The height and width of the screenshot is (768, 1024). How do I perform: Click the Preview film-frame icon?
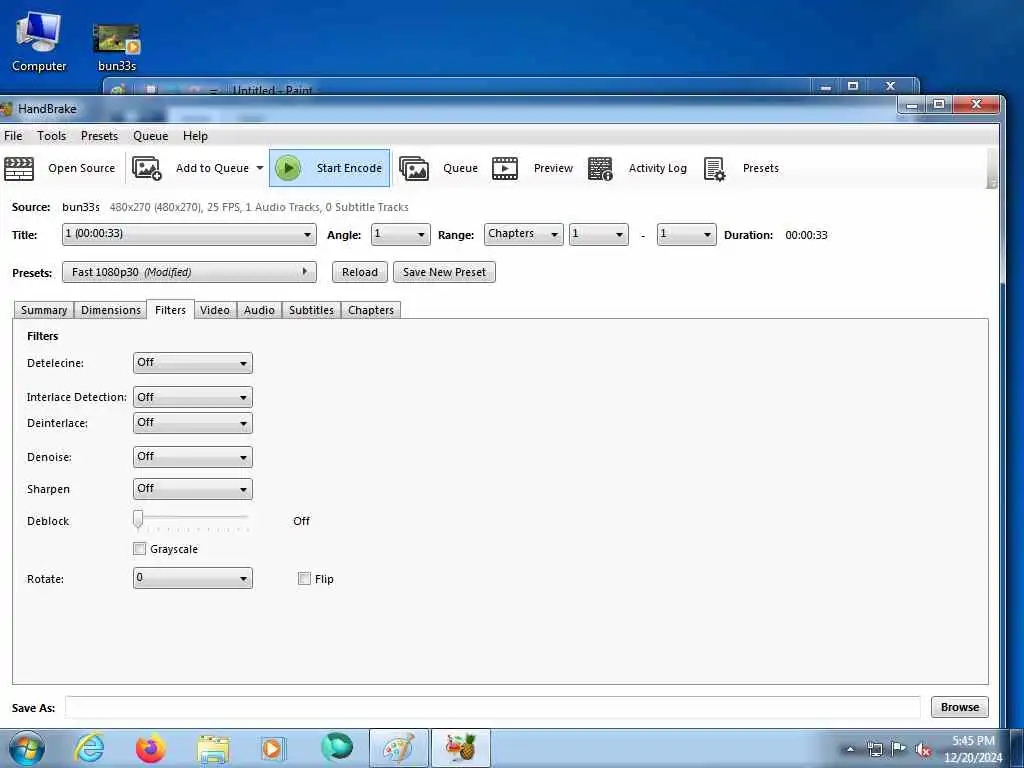click(505, 168)
